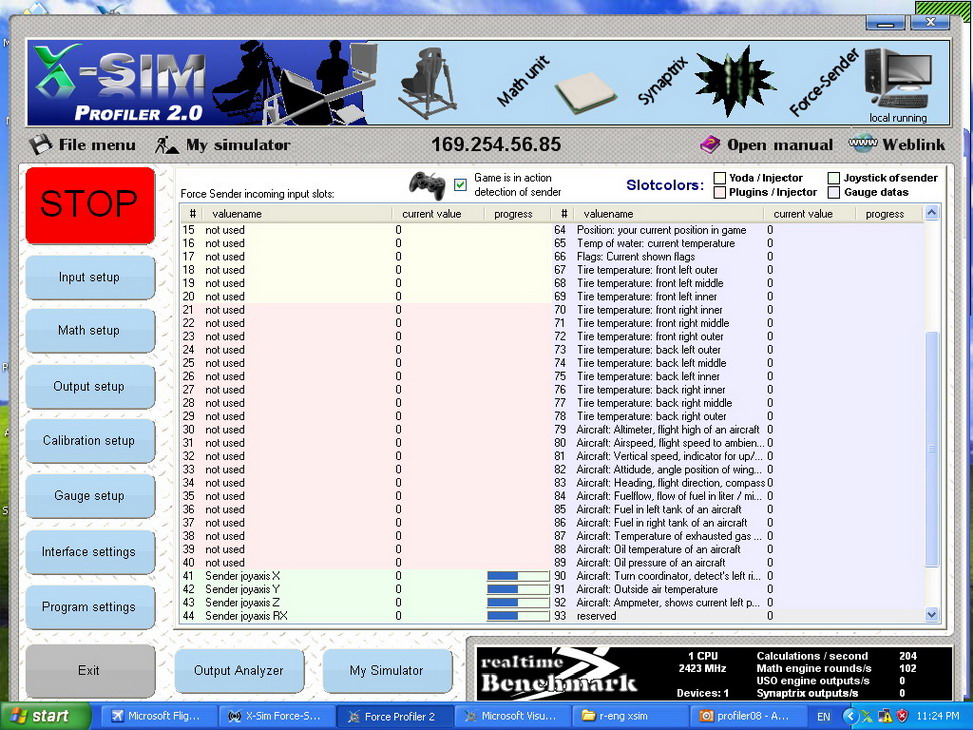Open Interface settings
Image resolution: width=973 pixels, height=730 pixels.
pyautogui.click(x=90, y=552)
